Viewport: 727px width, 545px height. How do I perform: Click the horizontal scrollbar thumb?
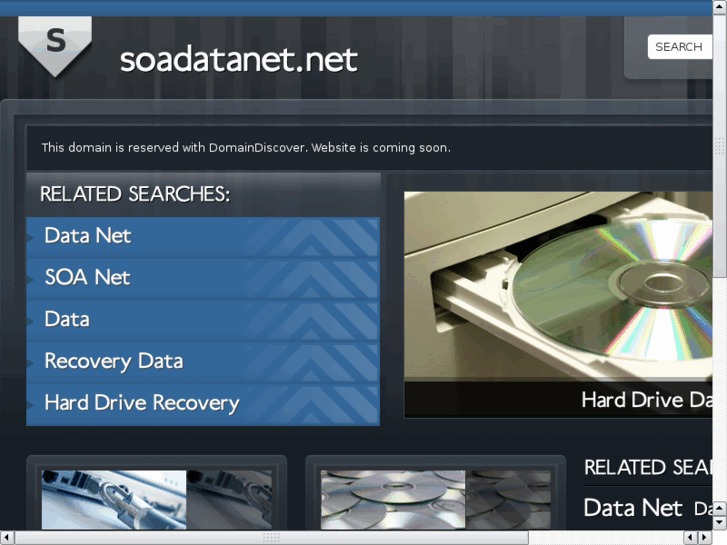pos(271,538)
